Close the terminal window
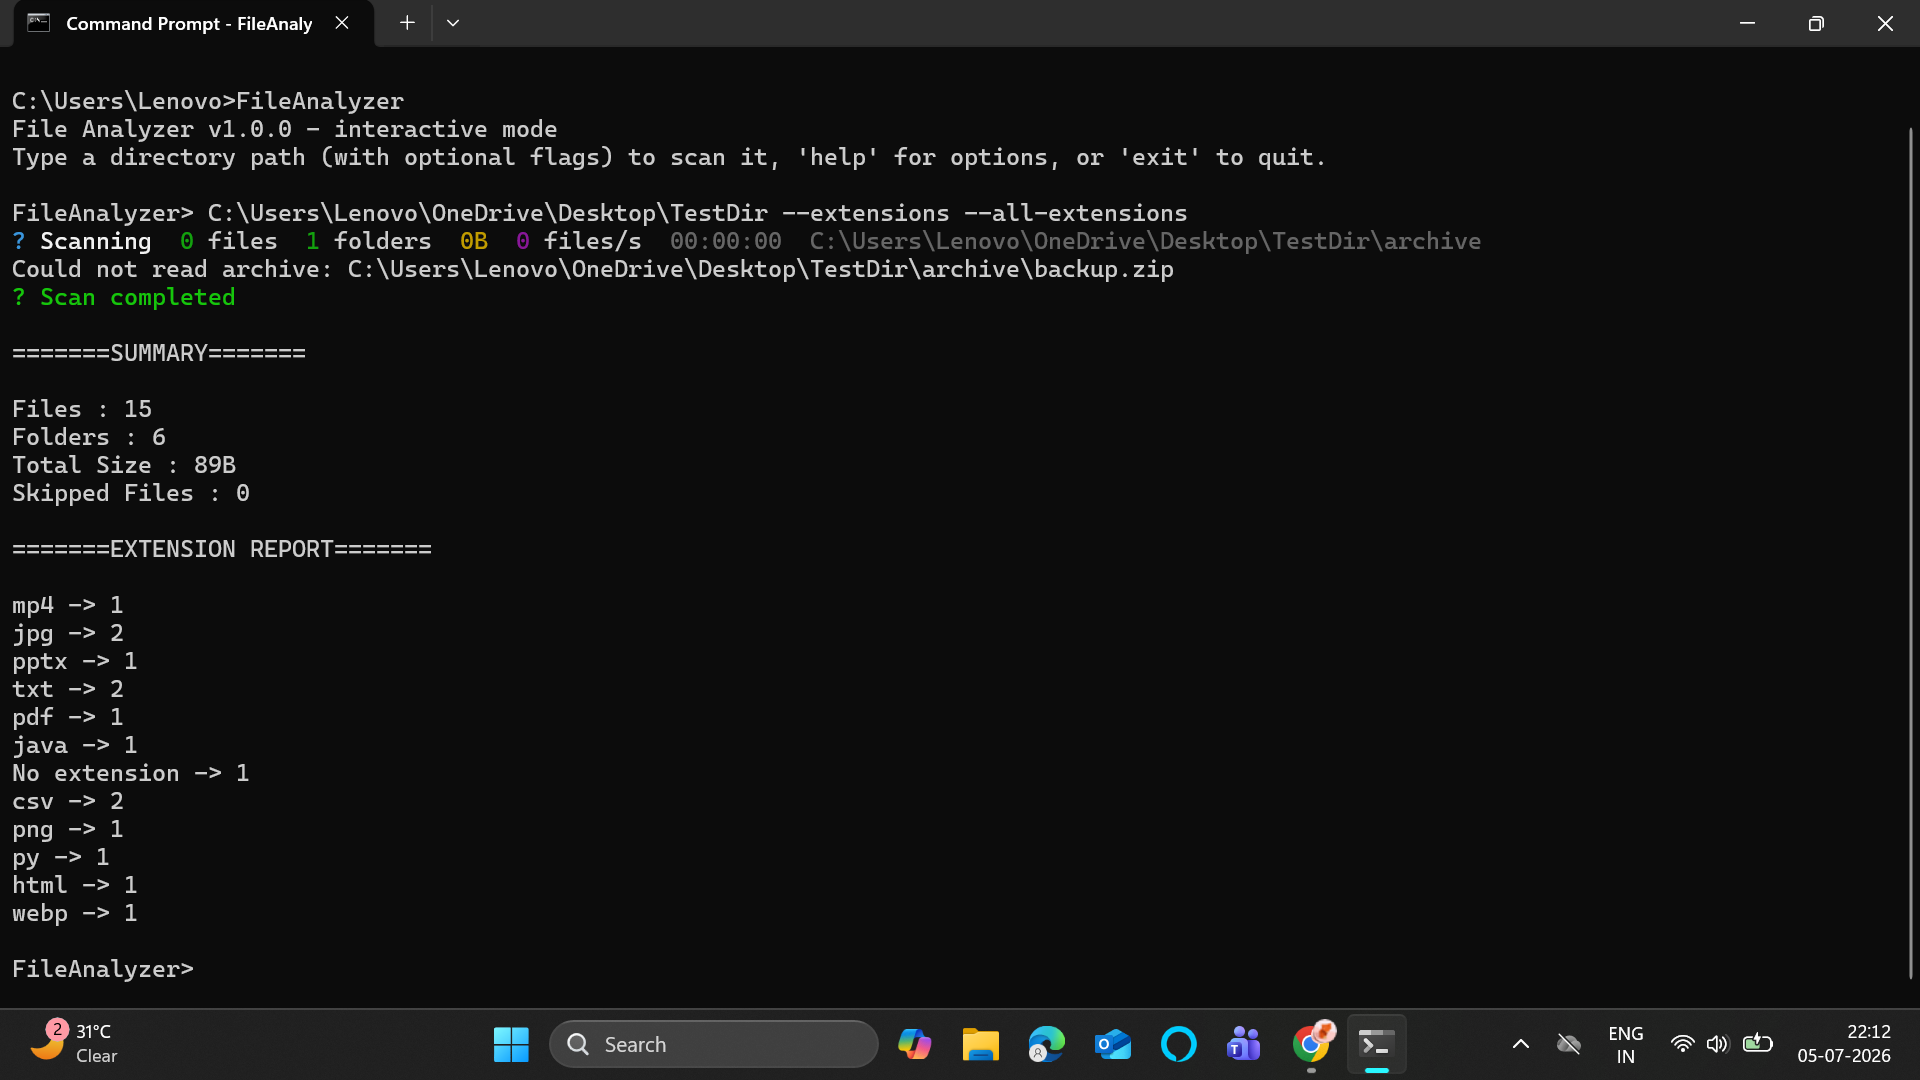The image size is (1920, 1080). (1885, 23)
